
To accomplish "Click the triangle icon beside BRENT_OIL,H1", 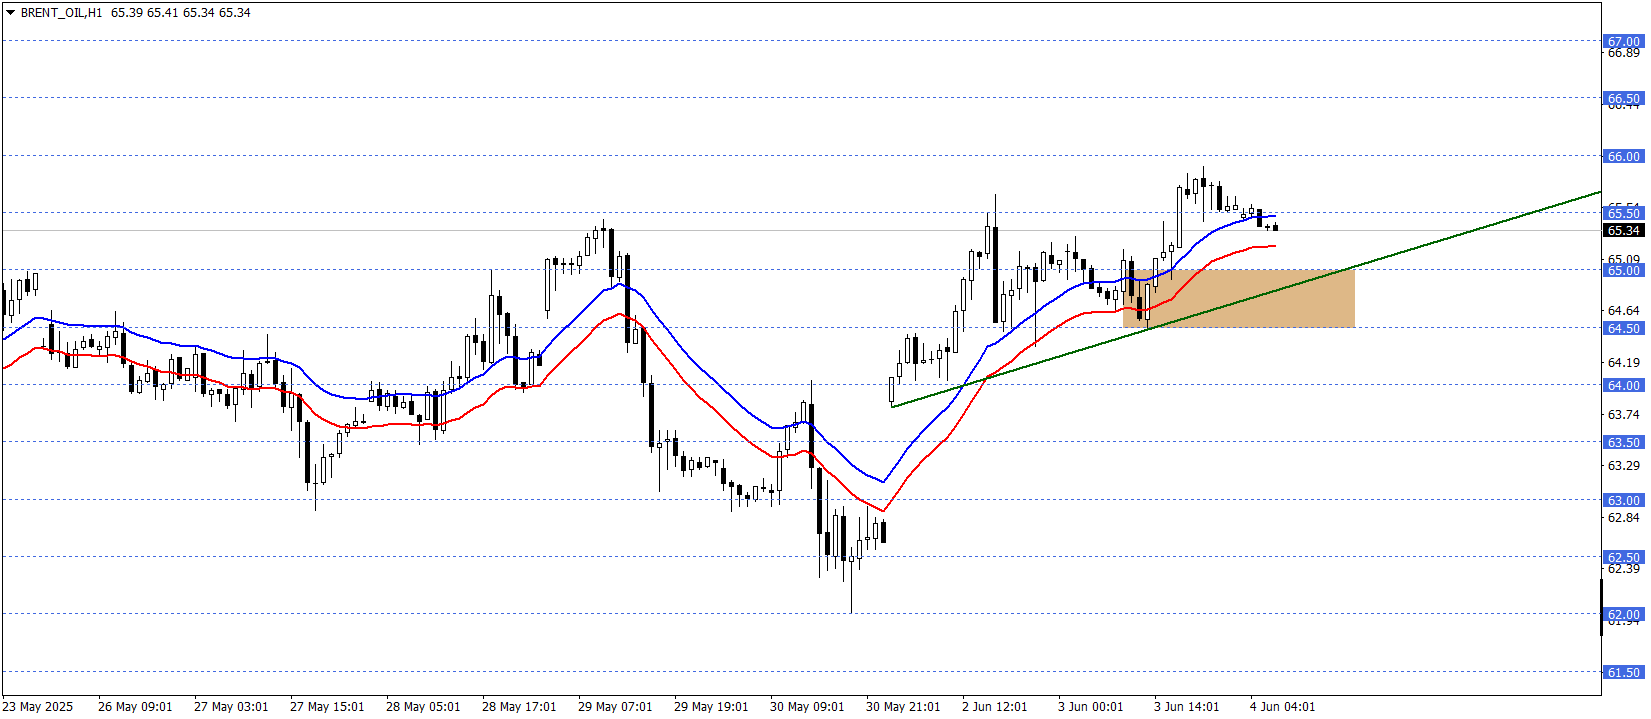I will 11,13.
